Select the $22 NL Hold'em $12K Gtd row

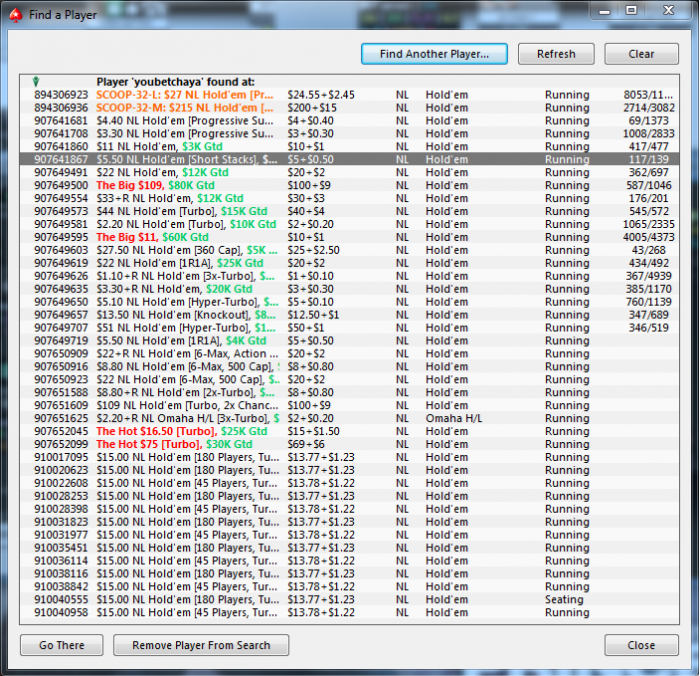pyautogui.click(x=350, y=172)
